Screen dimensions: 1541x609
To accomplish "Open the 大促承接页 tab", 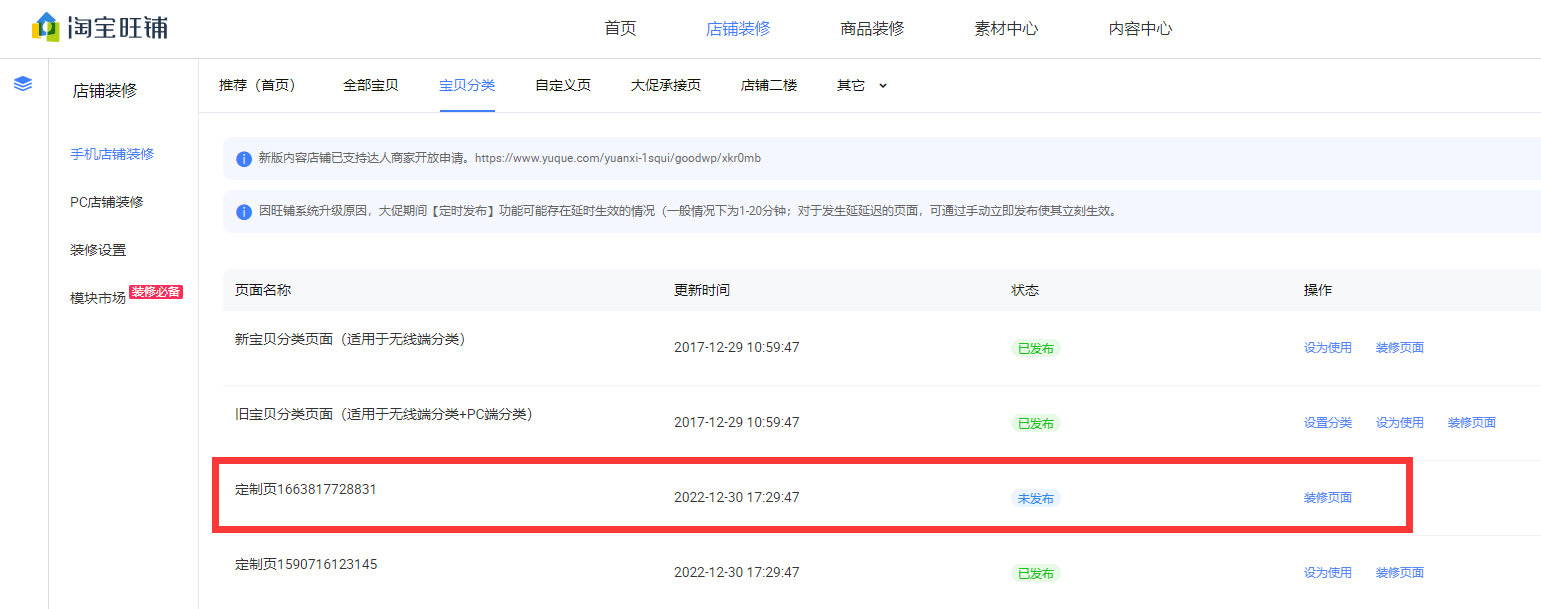I will (x=666, y=85).
